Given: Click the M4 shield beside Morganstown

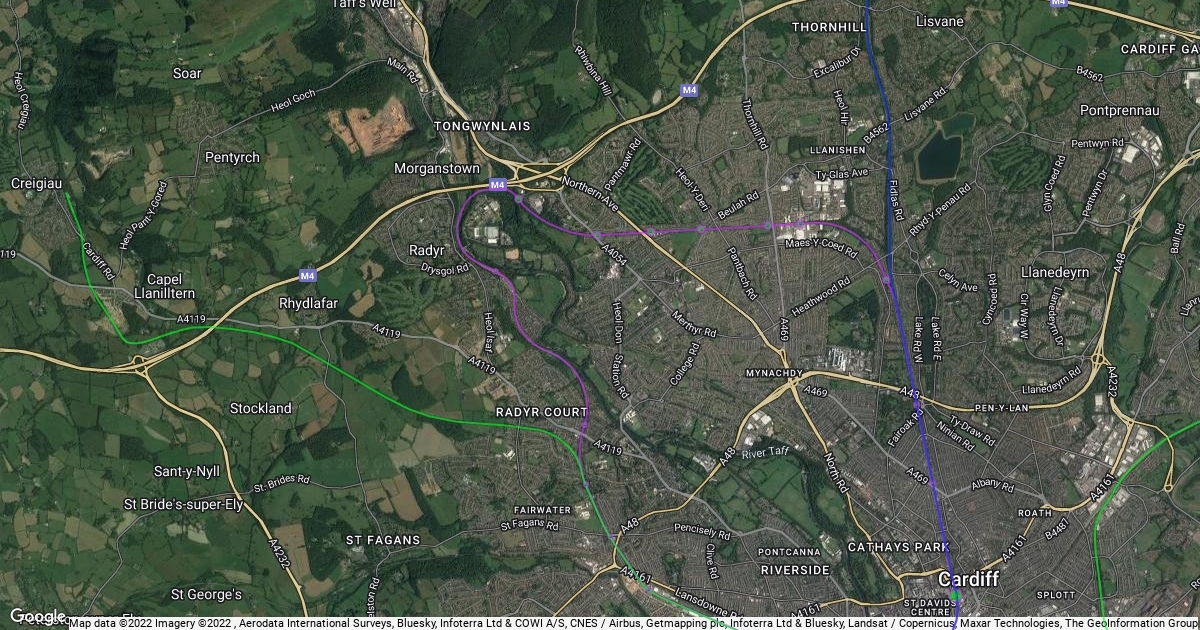Looking at the screenshot, I should click(x=497, y=185).
